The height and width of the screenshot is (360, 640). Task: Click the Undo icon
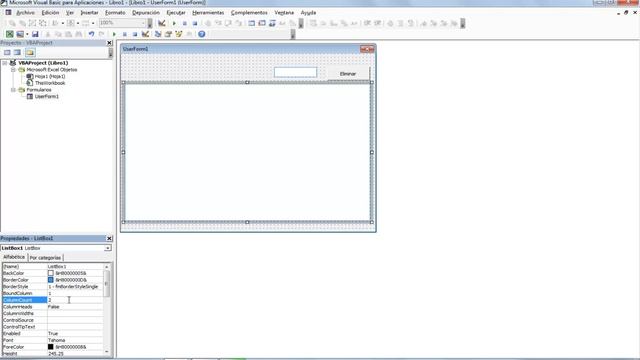coord(91,34)
